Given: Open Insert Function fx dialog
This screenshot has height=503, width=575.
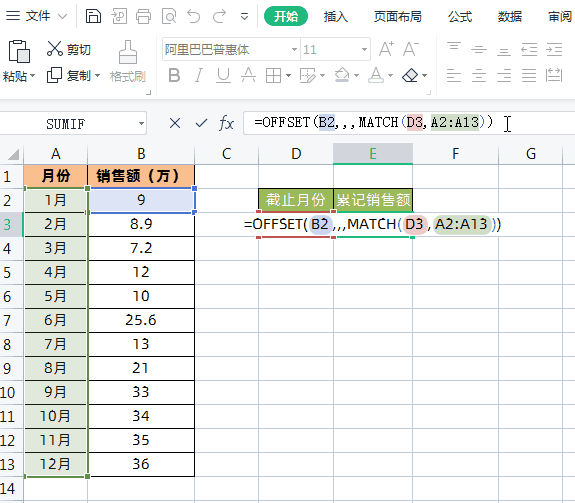Looking at the screenshot, I should [x=226, y=123].
